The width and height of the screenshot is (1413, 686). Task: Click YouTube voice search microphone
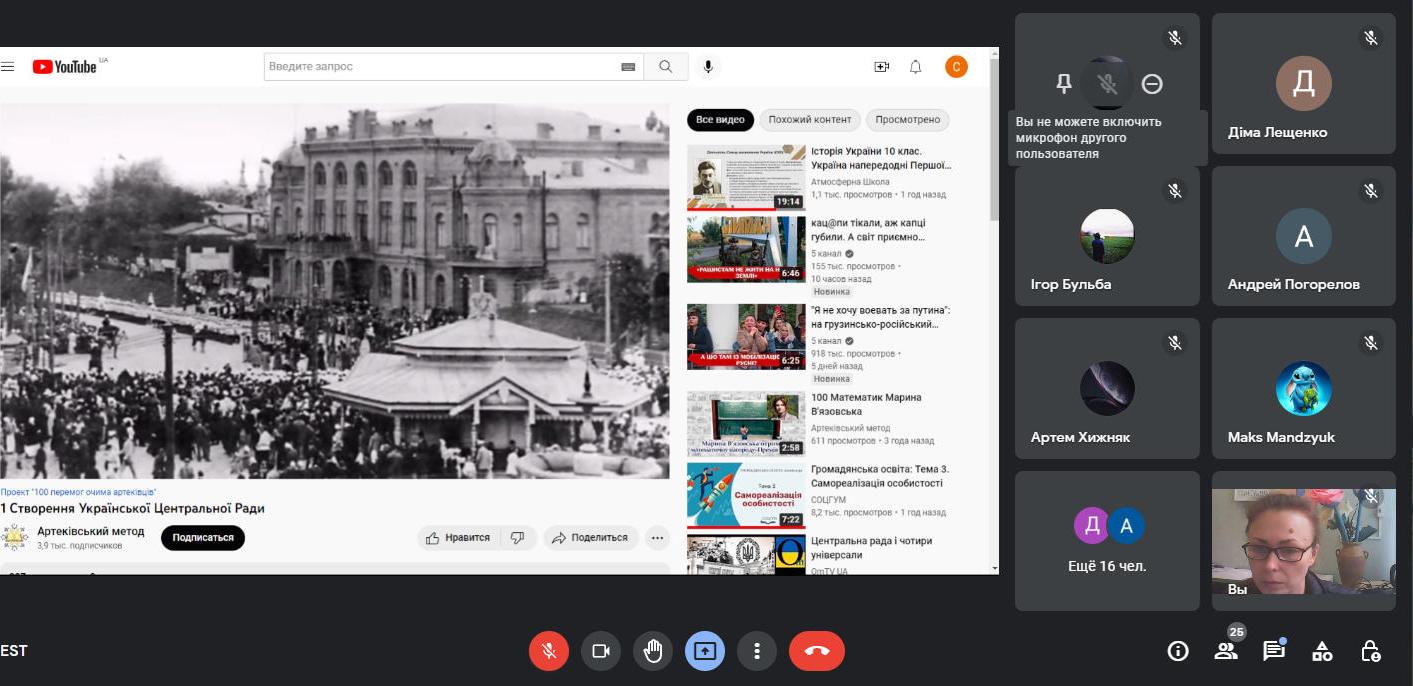coord(708,67)
